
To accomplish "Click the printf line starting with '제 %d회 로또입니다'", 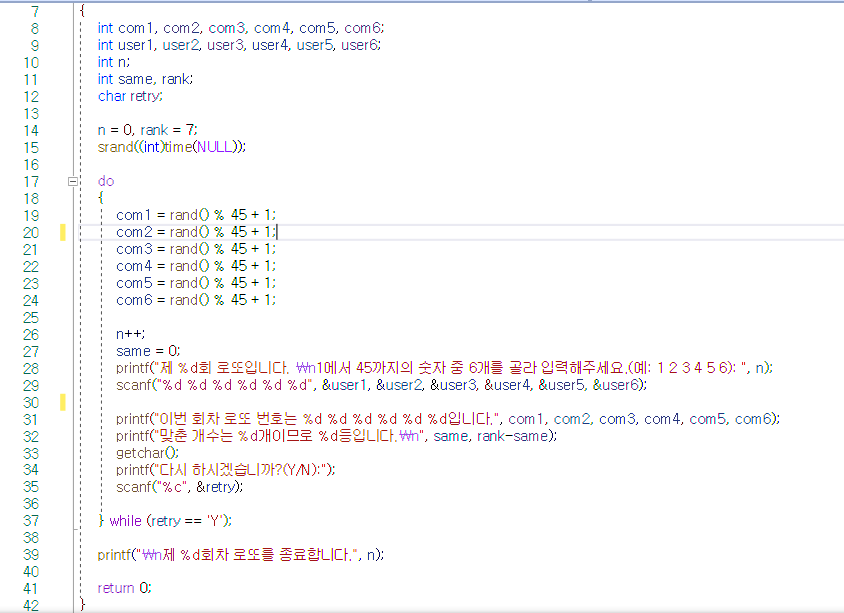I will (x=445, y=368).
